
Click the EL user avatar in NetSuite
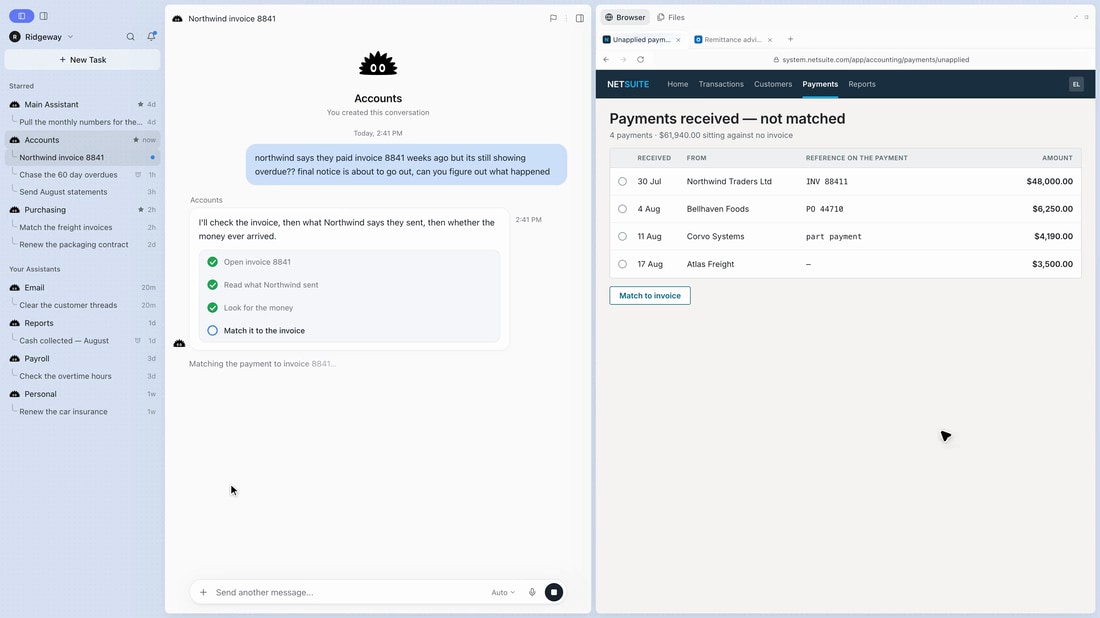coord(1076,84)
